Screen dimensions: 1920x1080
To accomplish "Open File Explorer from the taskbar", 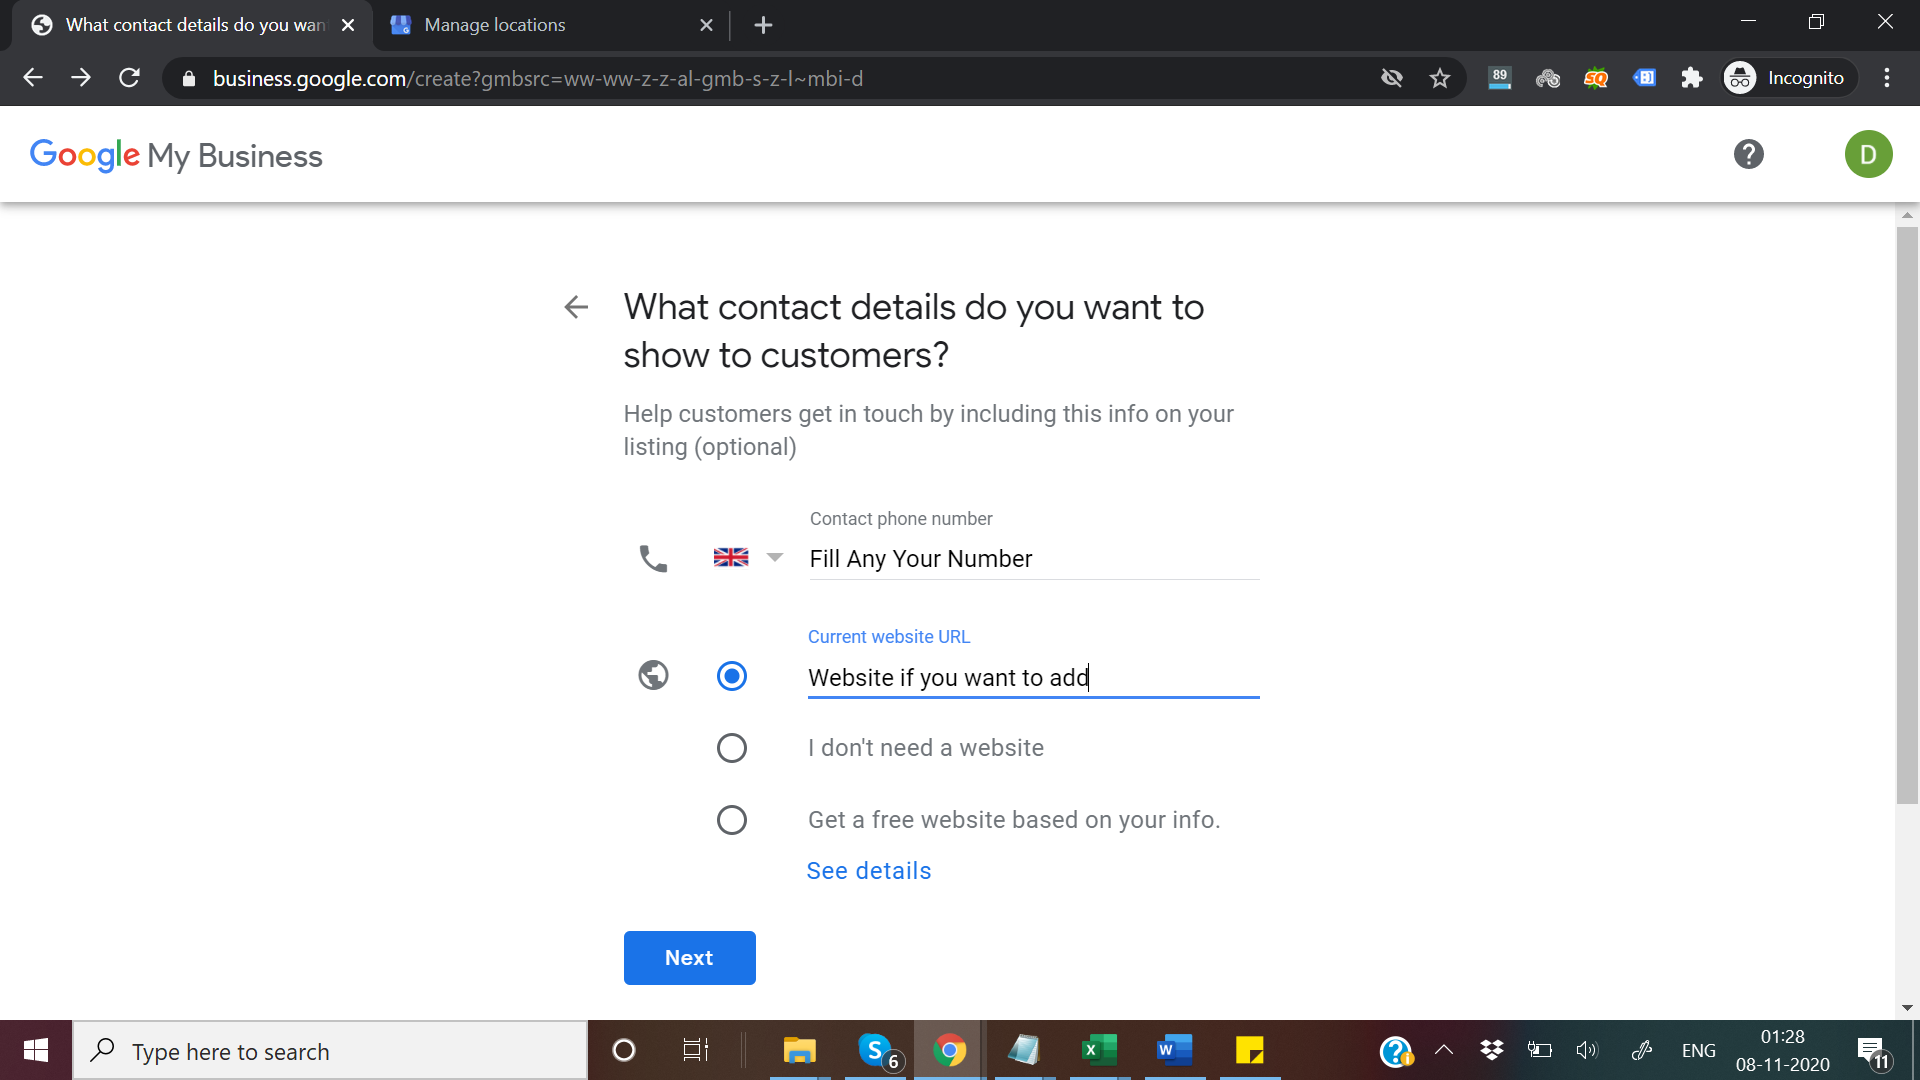I will coord(800,1050).
